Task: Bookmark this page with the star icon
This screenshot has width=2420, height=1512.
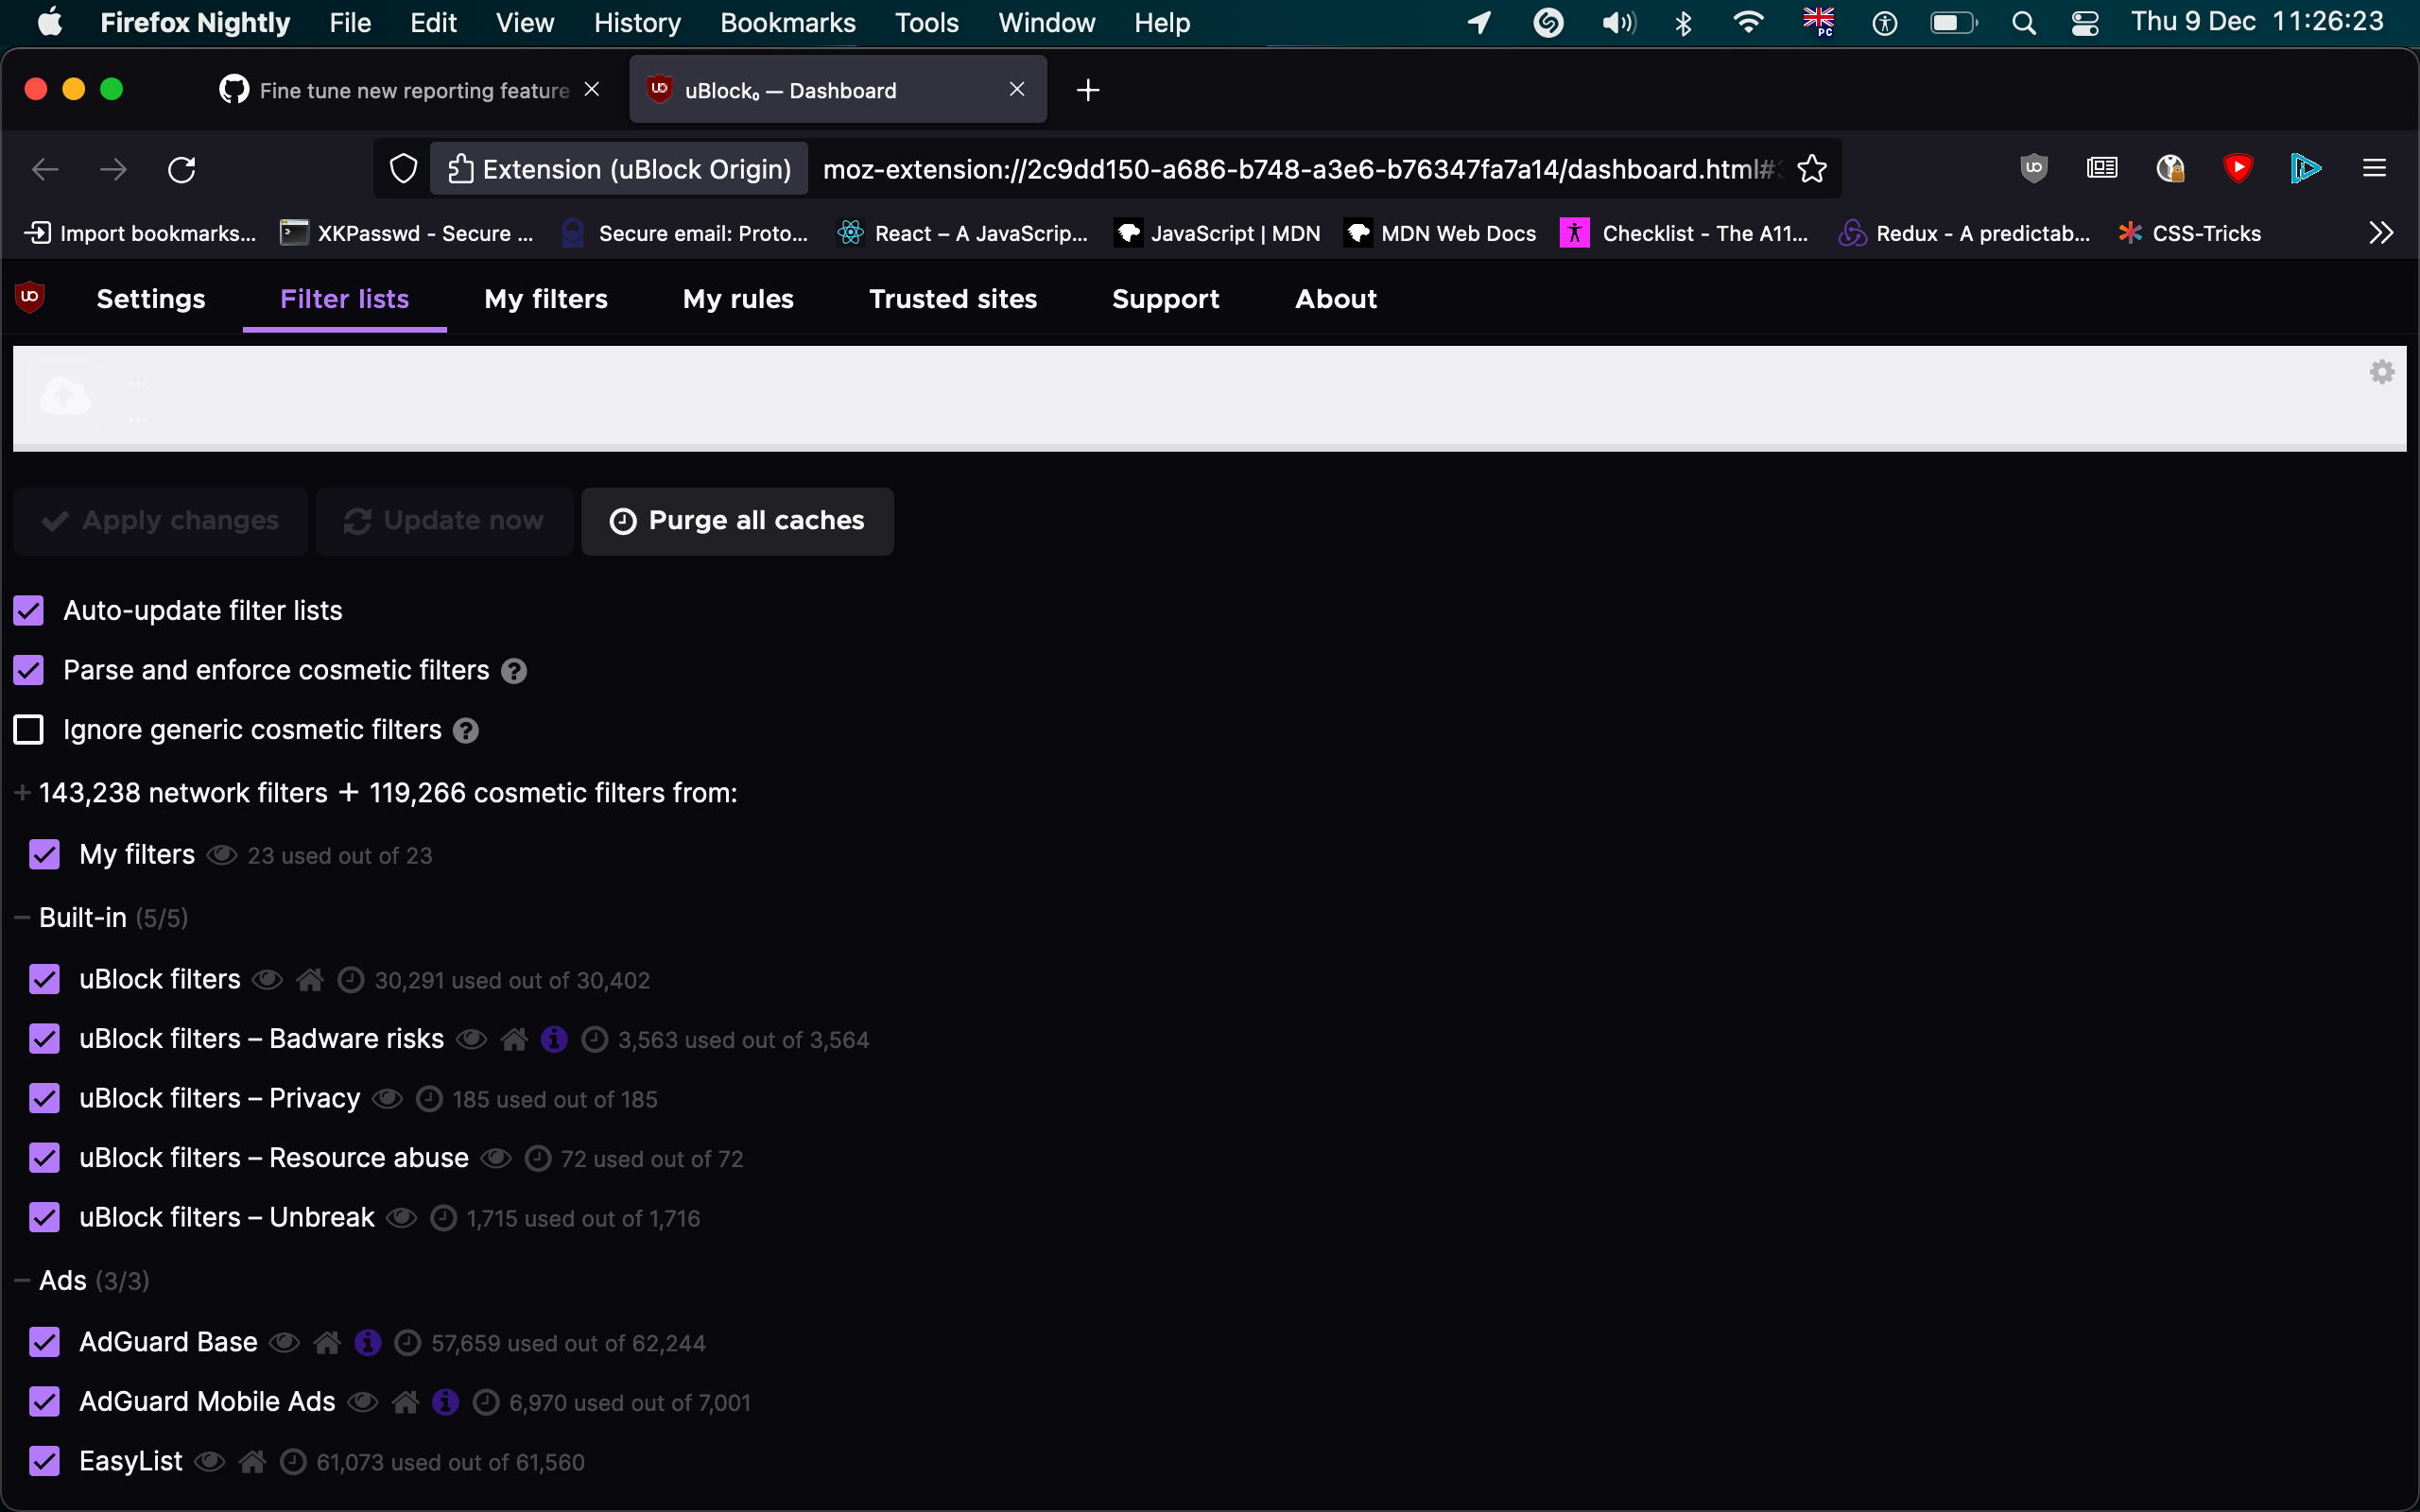Action: pos(1812,168)
